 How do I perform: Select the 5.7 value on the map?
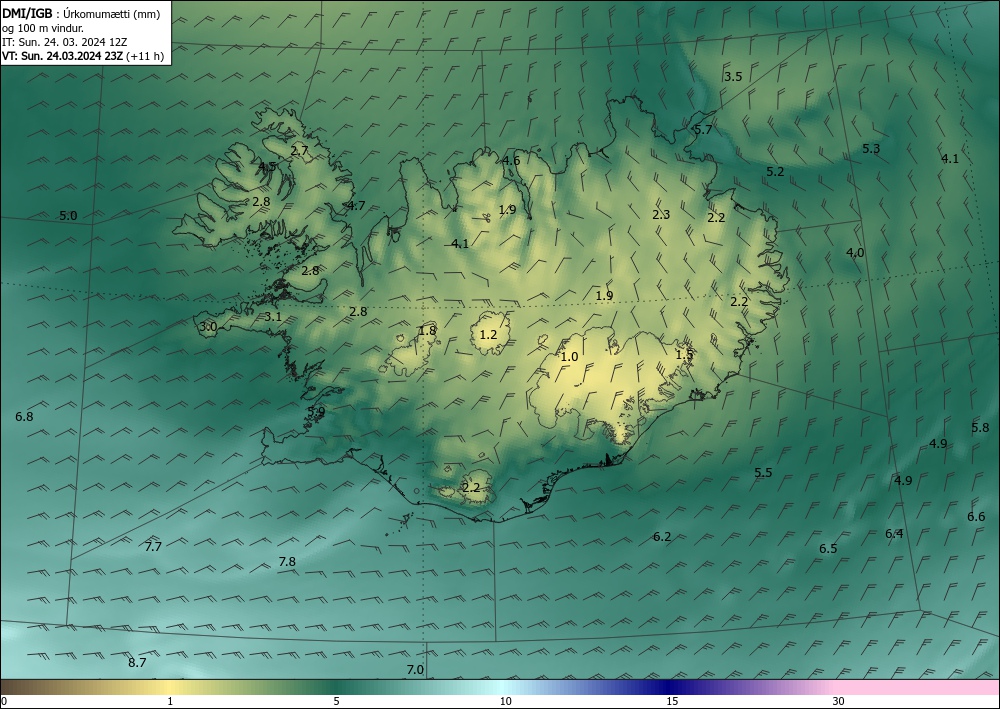point(703,130)
